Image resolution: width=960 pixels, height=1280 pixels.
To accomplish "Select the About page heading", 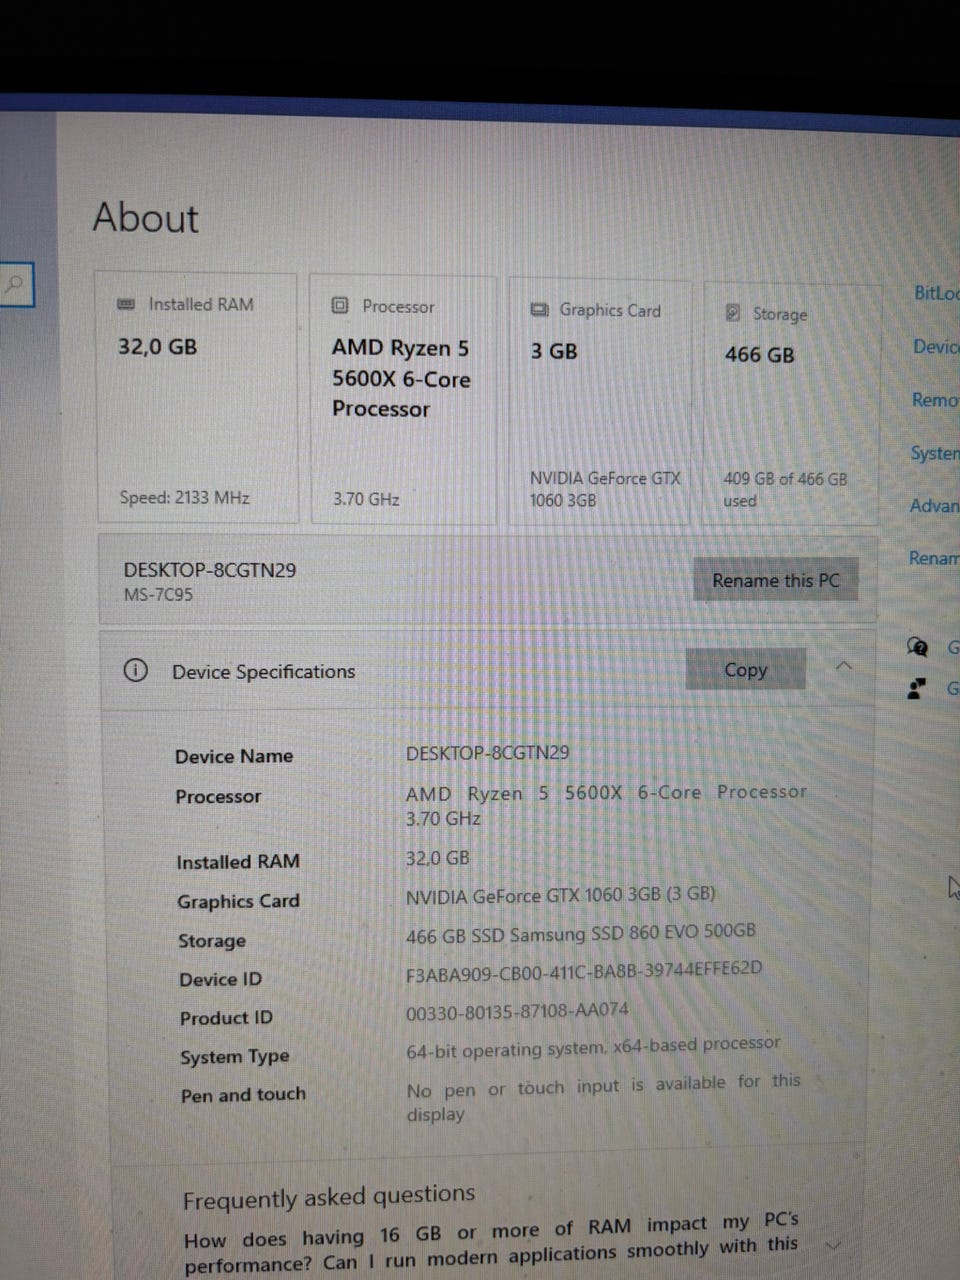I will 146,217.
